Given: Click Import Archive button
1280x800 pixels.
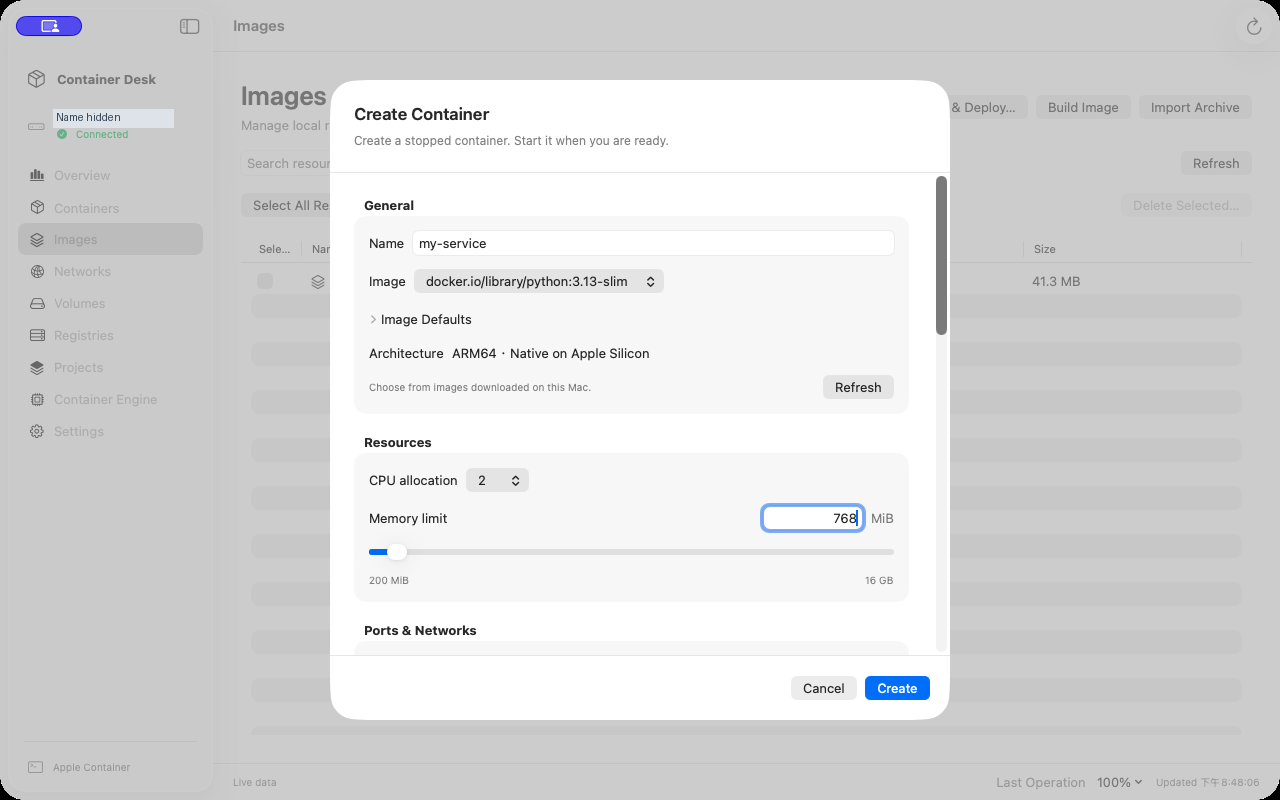Looking at the screenshot, I should [x=1195, y=108].
